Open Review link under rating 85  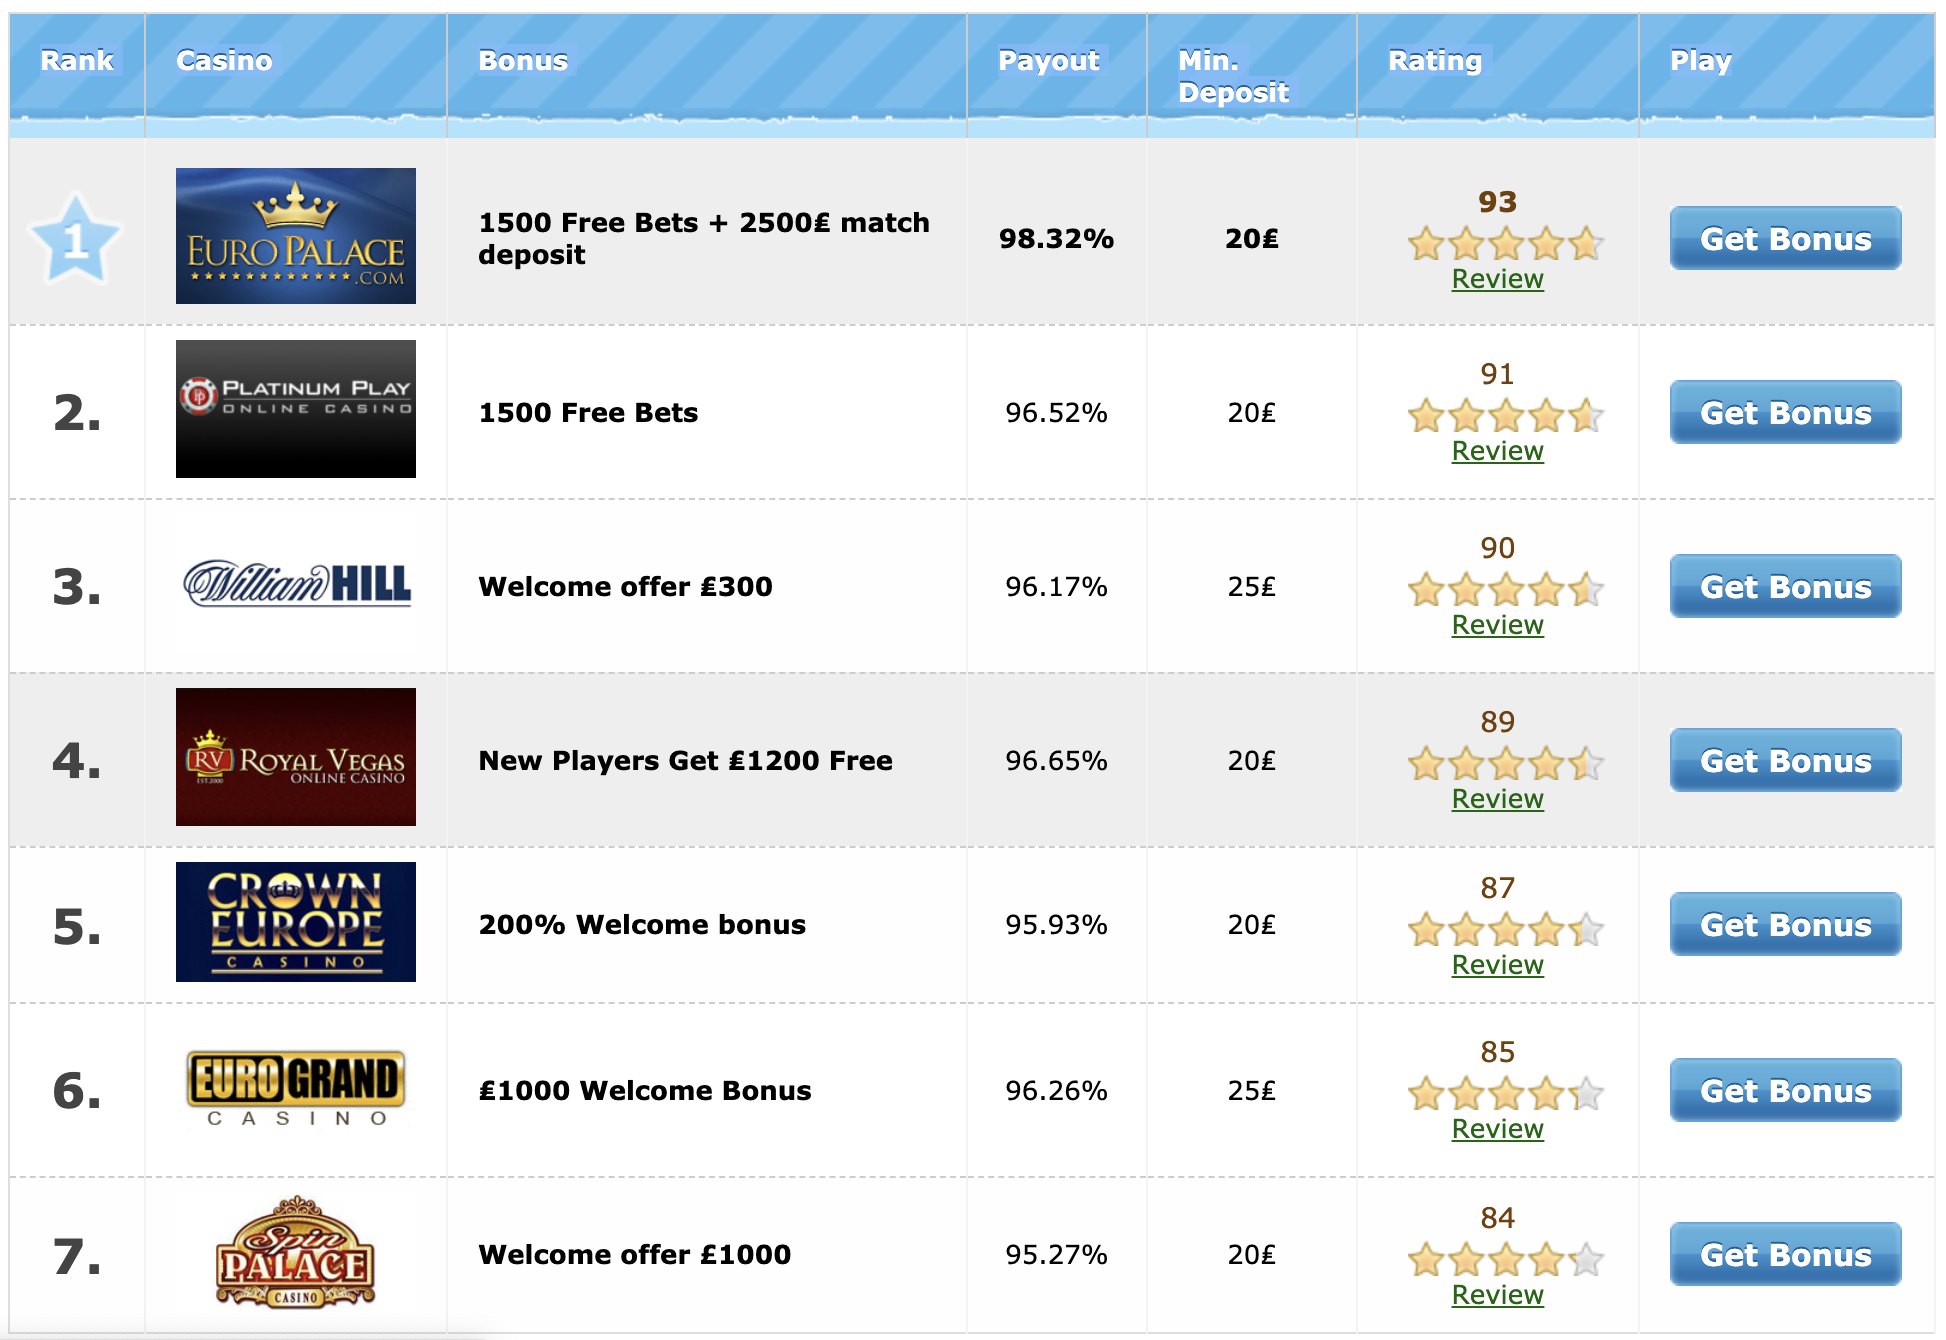[x=1497, y=1129]
